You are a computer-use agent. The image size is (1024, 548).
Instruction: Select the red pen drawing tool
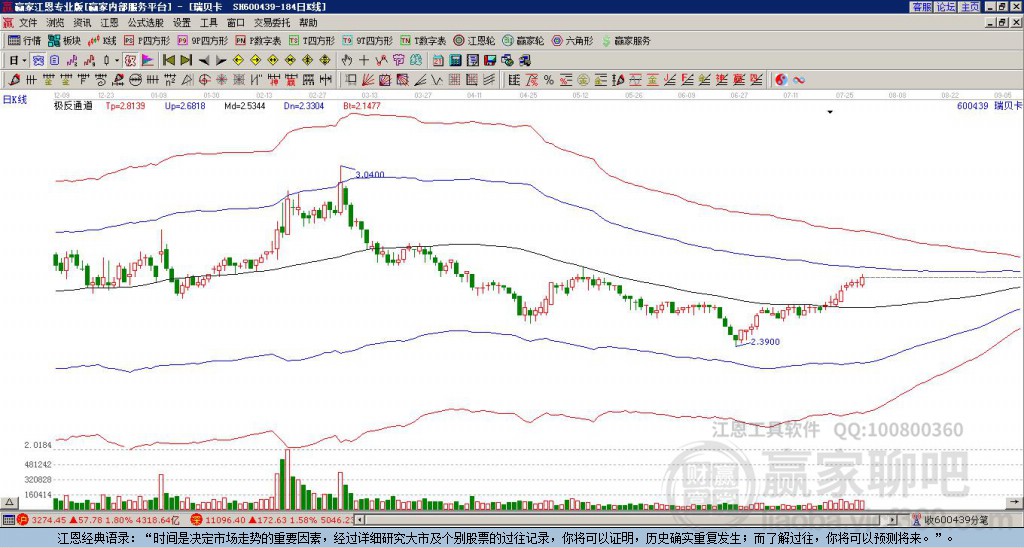point(12,80)
